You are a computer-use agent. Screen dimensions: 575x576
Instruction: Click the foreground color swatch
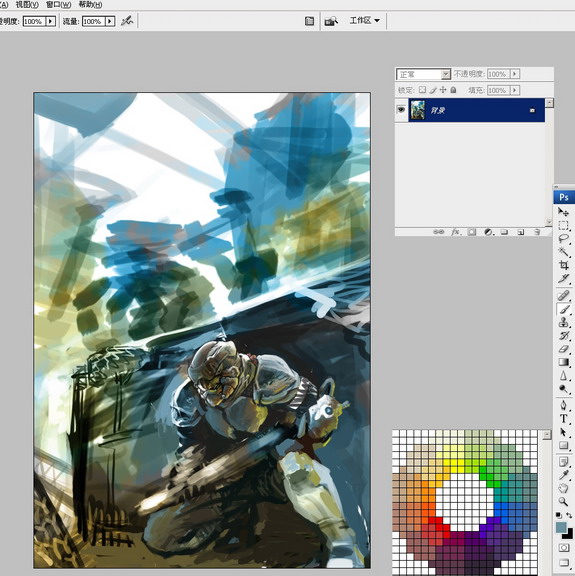[561, 528]
